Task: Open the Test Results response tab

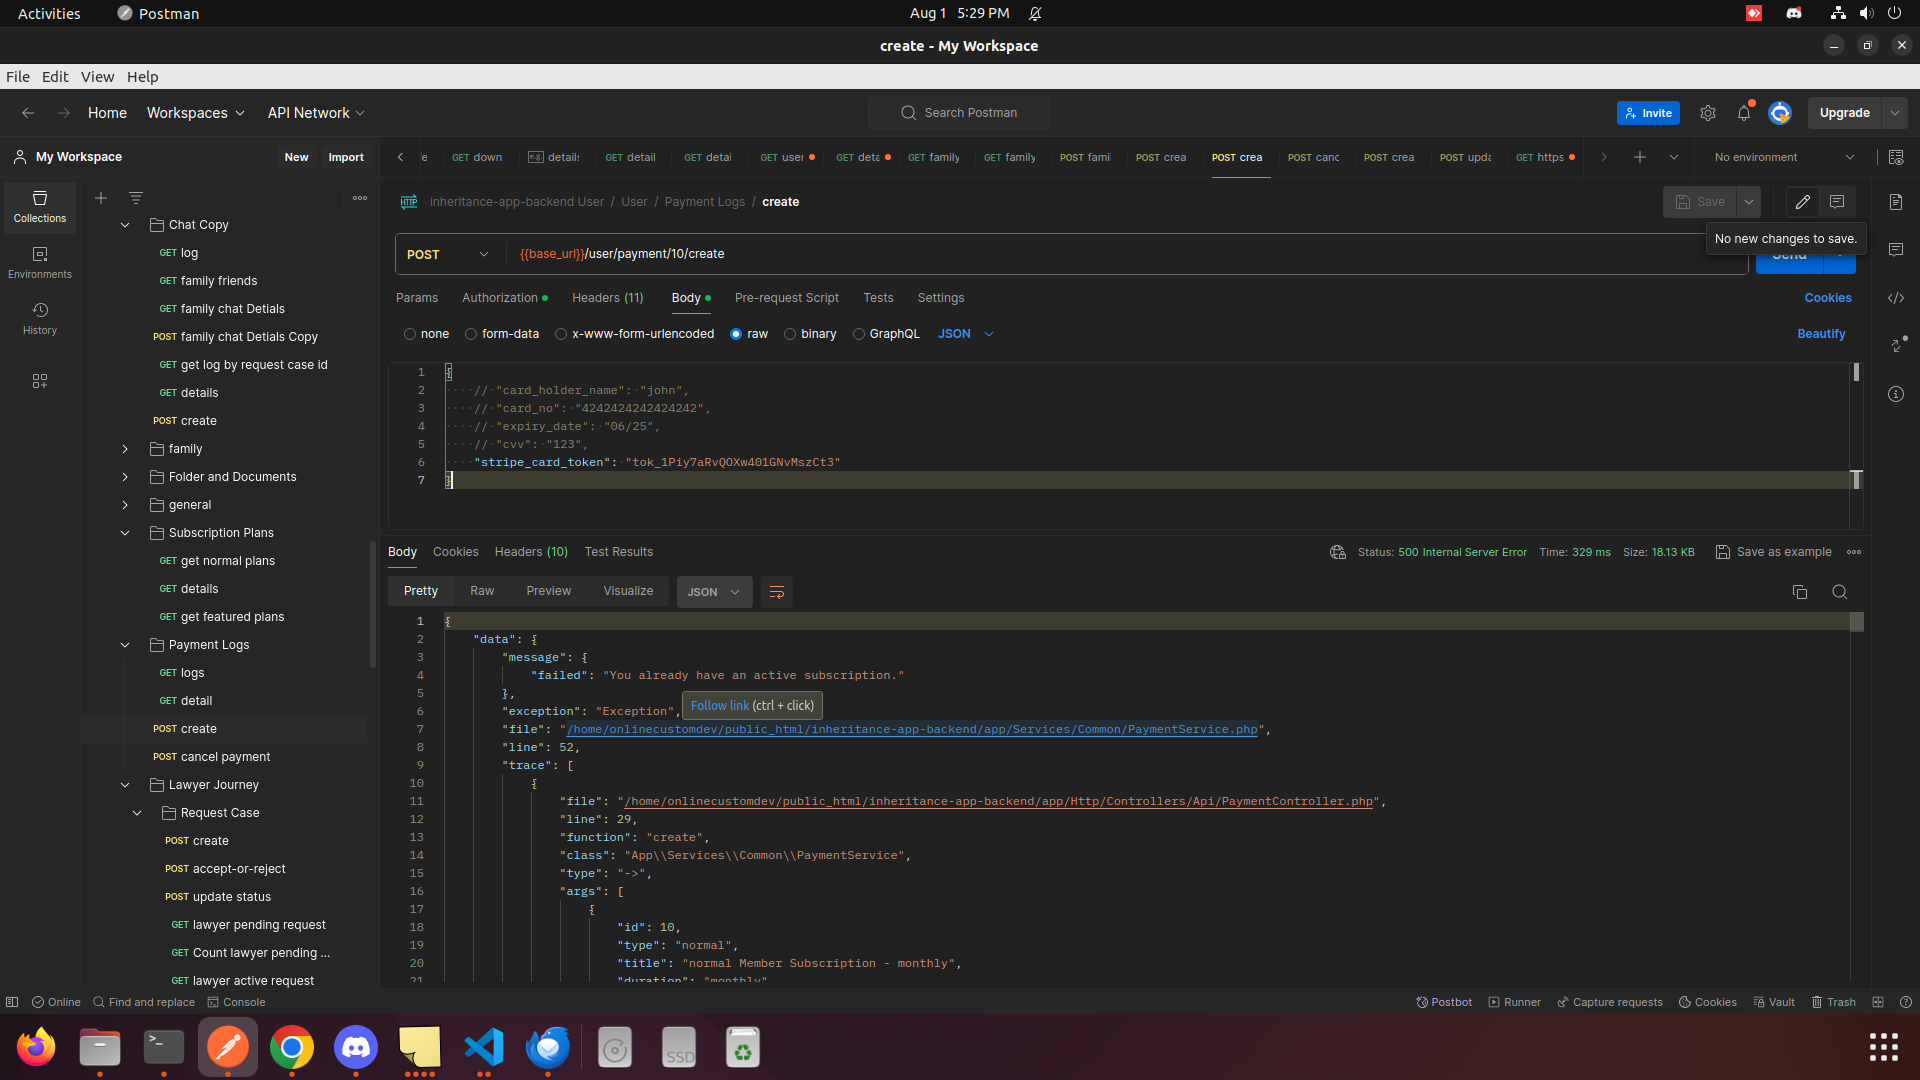Action: tap(619, 552)
